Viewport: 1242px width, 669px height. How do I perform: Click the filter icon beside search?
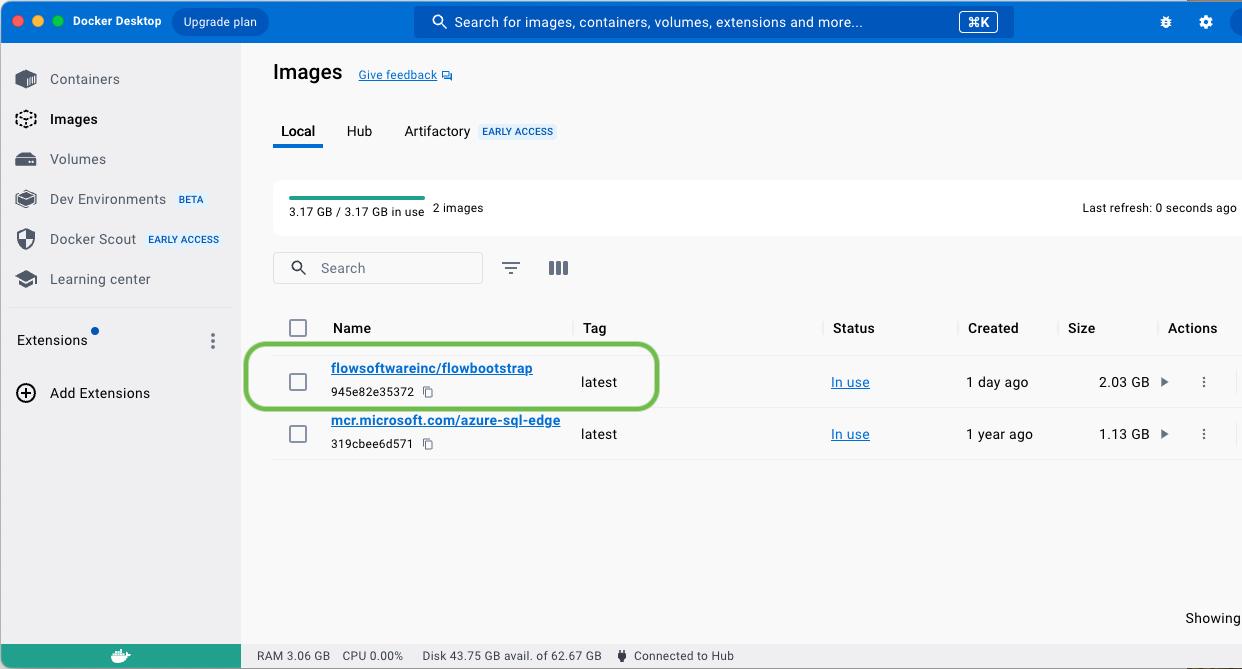pos(511,268)
